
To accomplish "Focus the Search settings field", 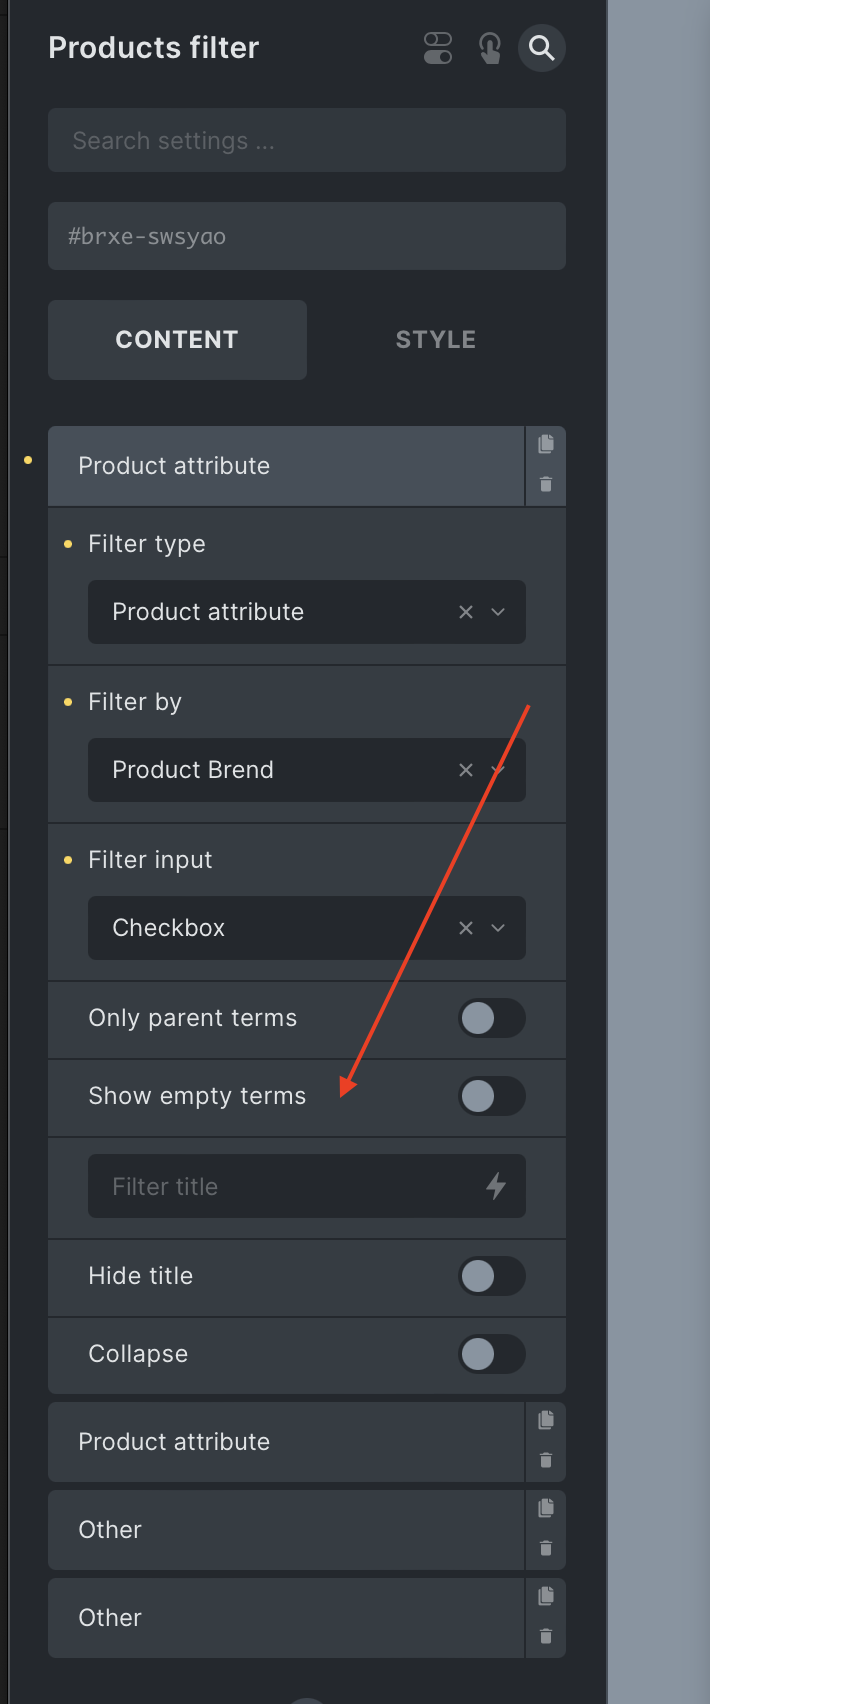I will (307, 140).
